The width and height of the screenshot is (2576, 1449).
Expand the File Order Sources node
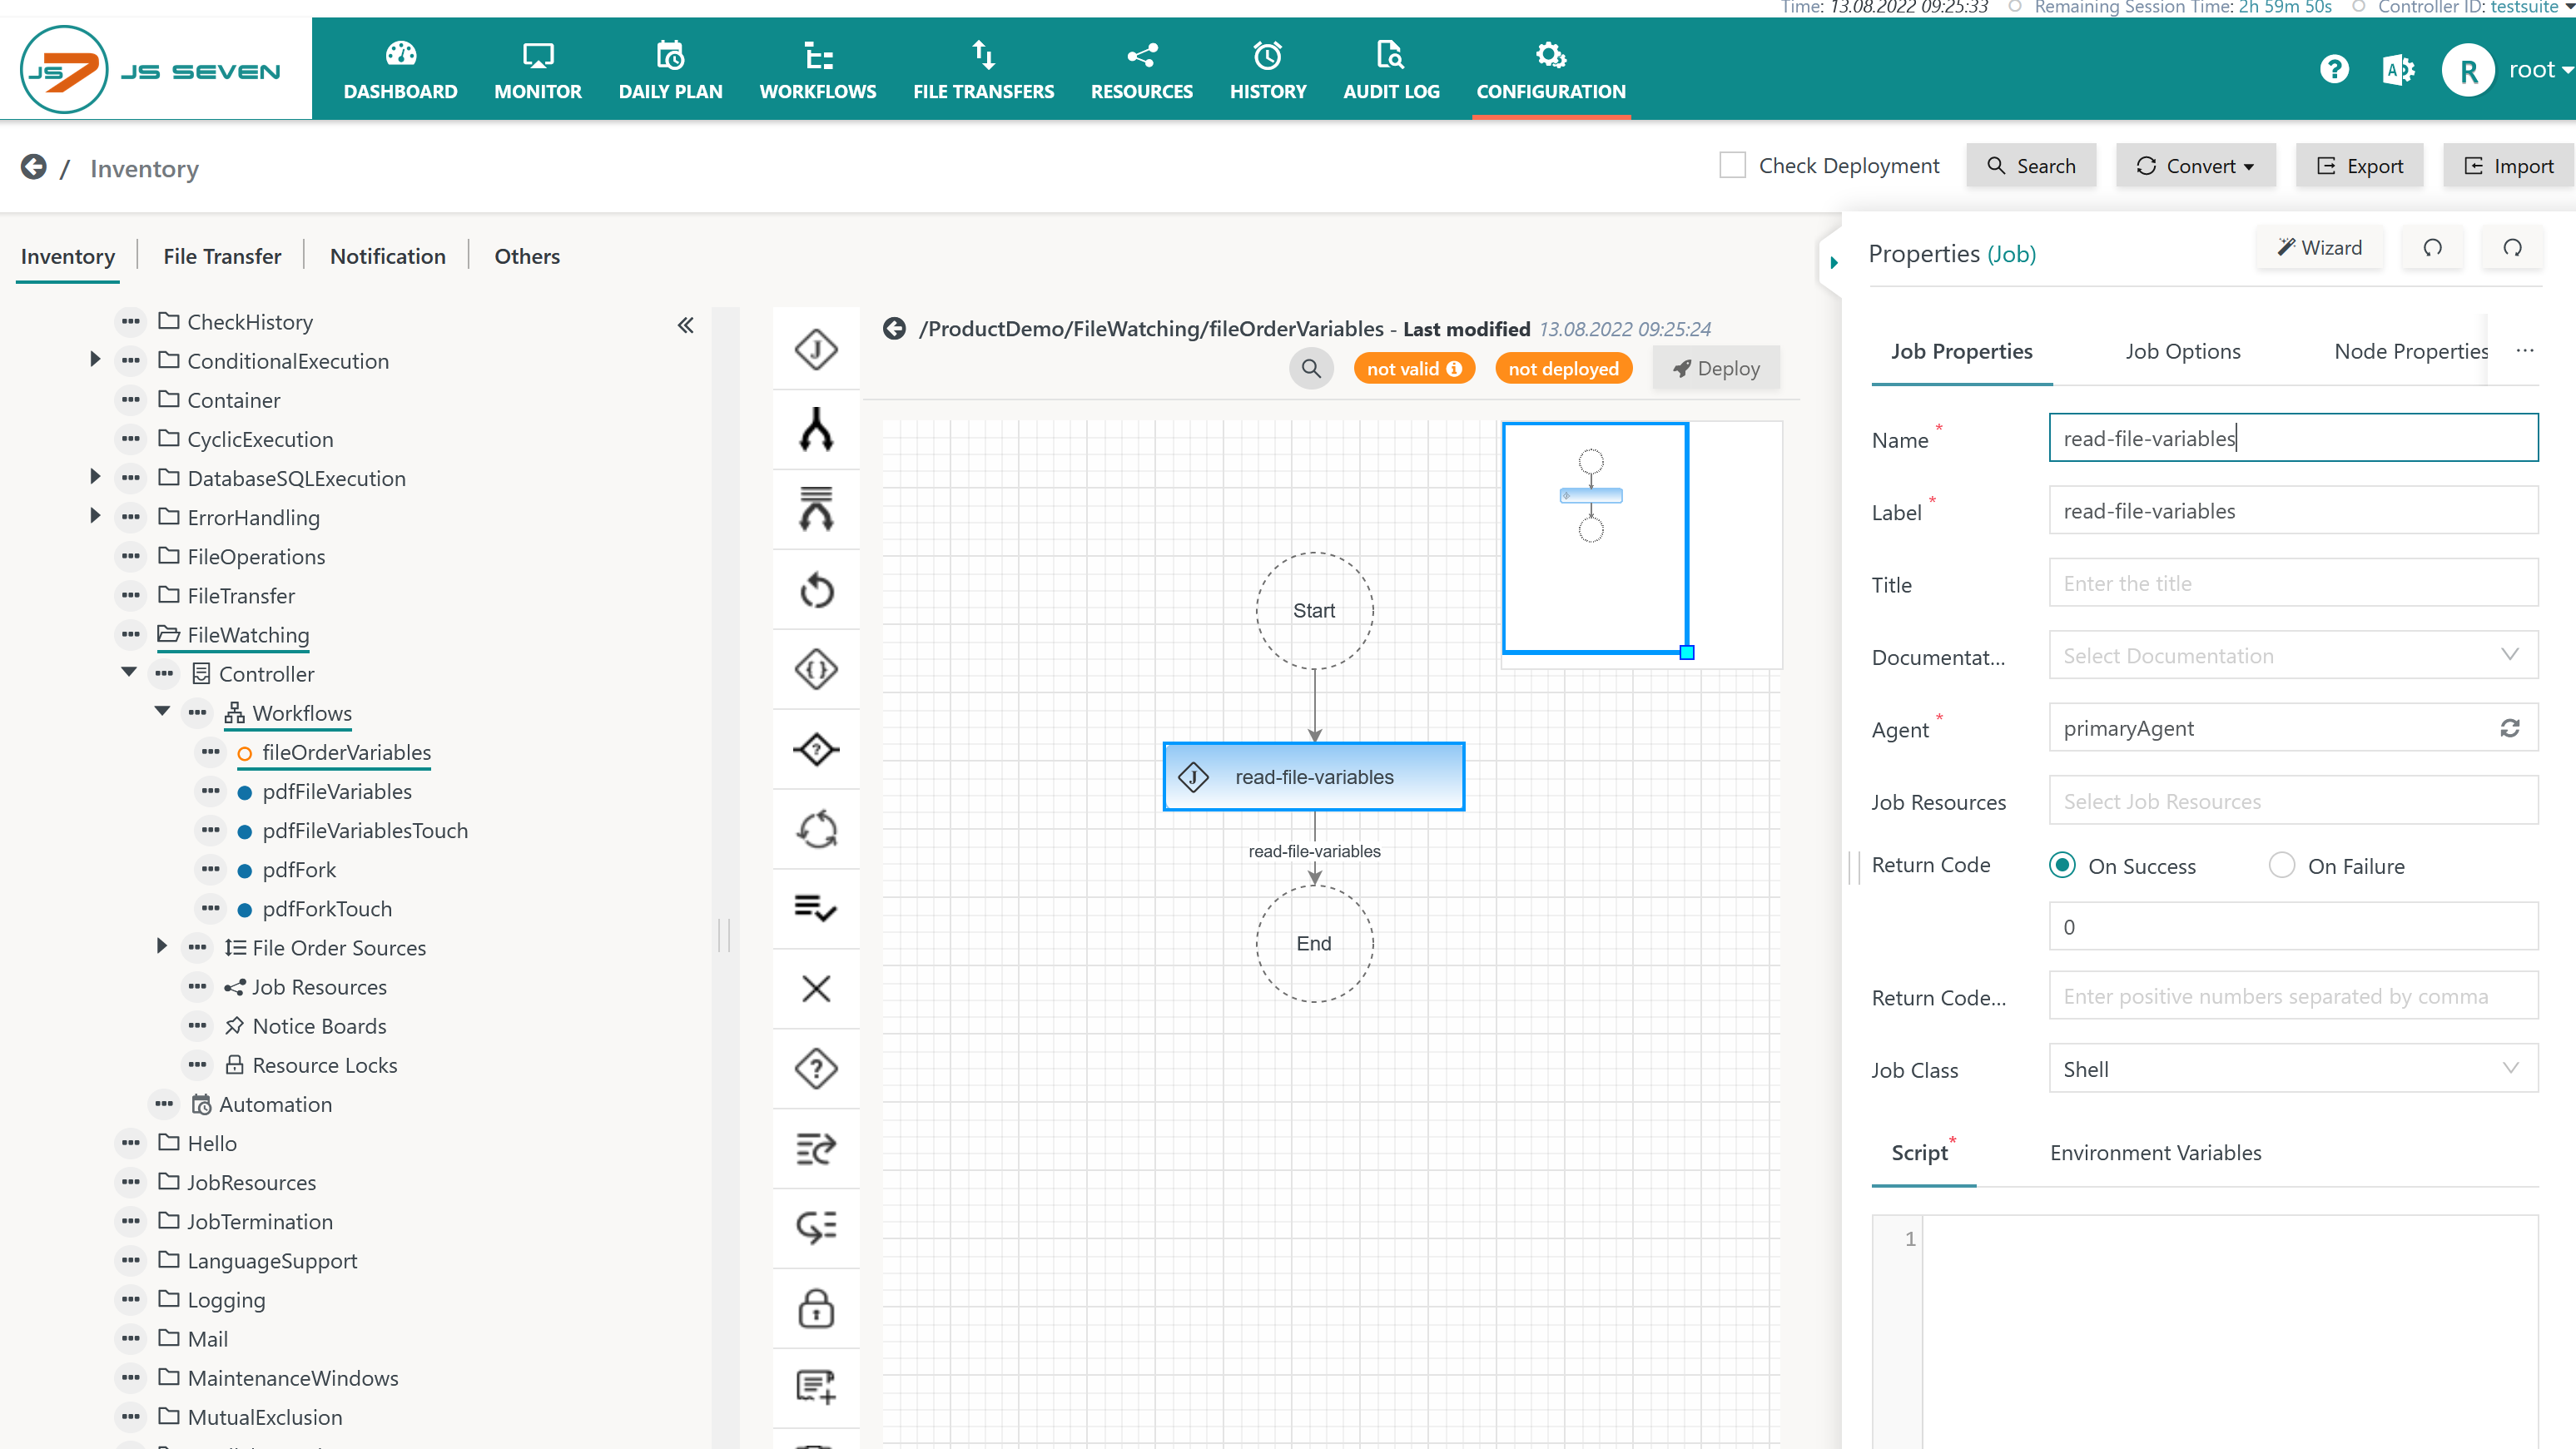pyautogui.click(x=161, y=946)
